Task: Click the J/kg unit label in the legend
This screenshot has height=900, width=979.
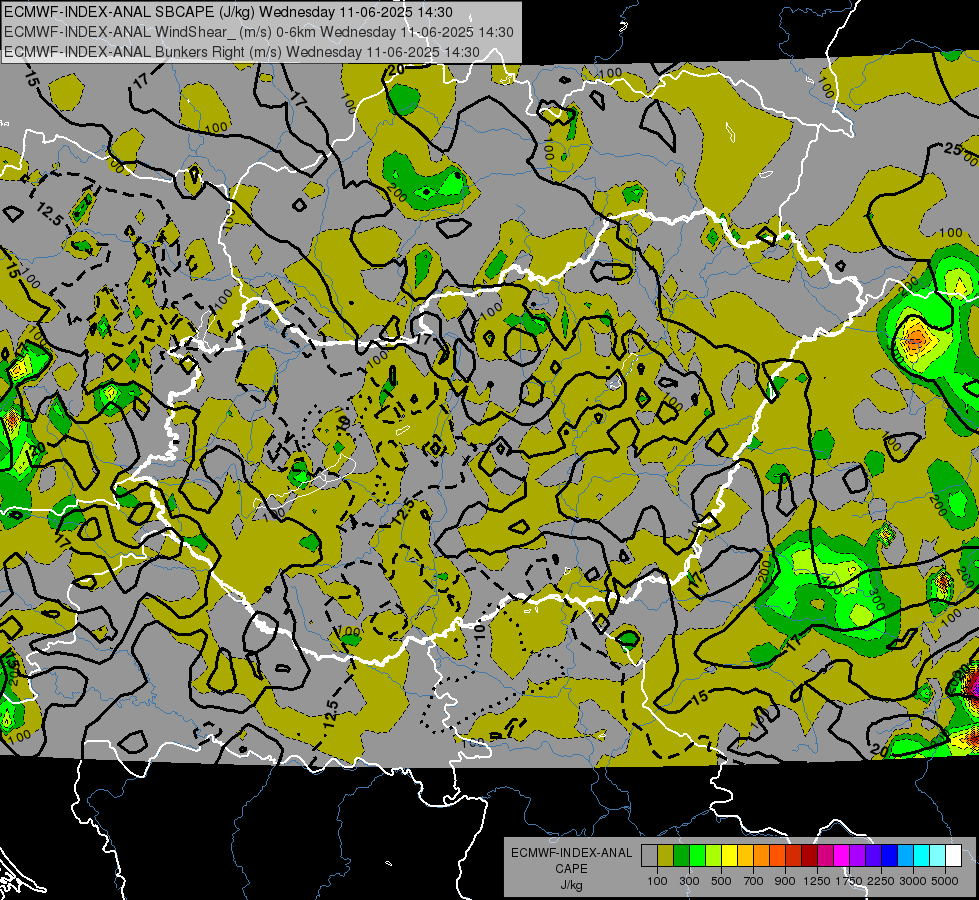Action: 571,885
